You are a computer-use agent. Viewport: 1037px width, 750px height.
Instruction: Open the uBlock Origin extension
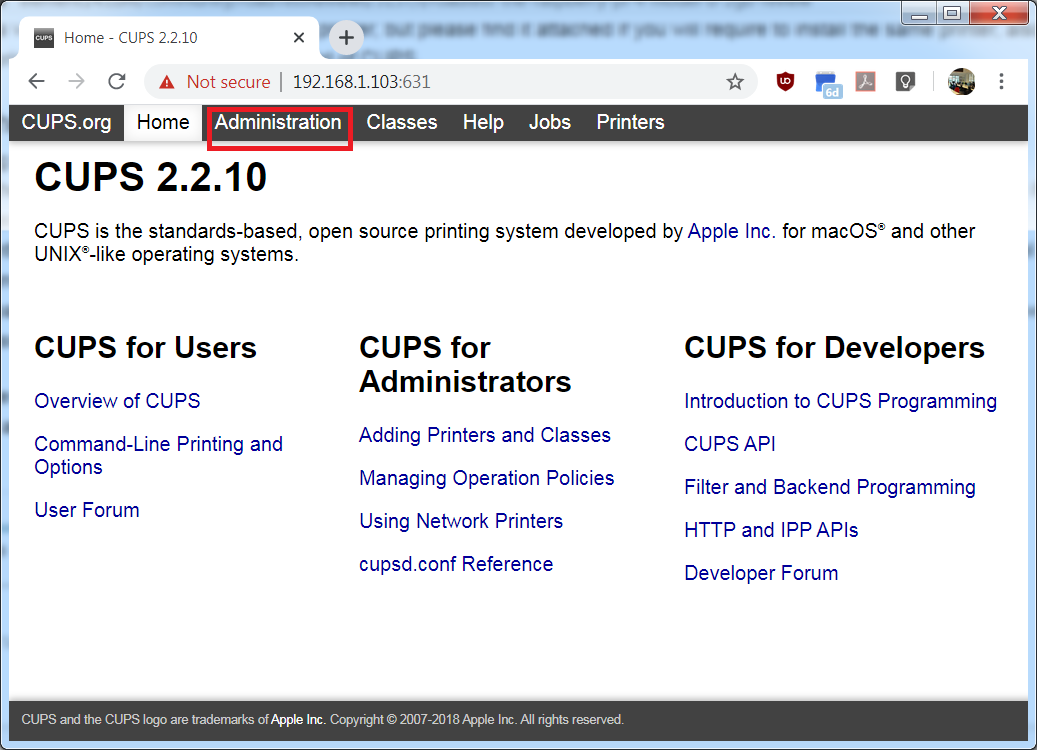pos(785,83)
